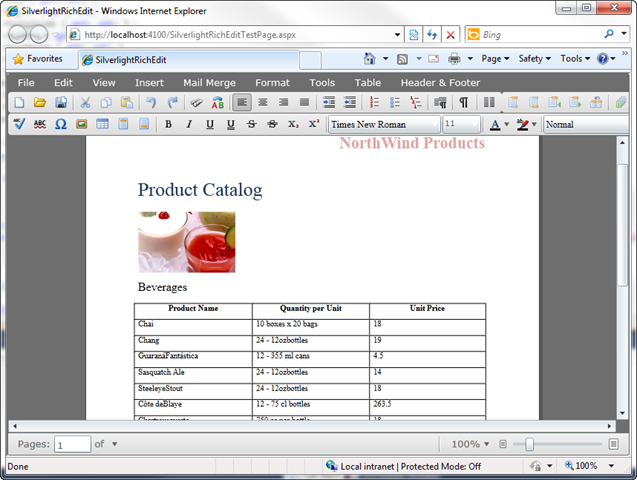Screen dimensions: 637x480
Task: Open Table menu
Action: (368, 83)
